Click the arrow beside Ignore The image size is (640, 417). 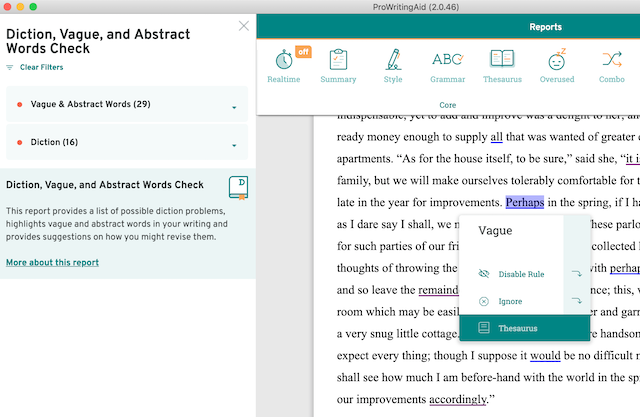577,301
